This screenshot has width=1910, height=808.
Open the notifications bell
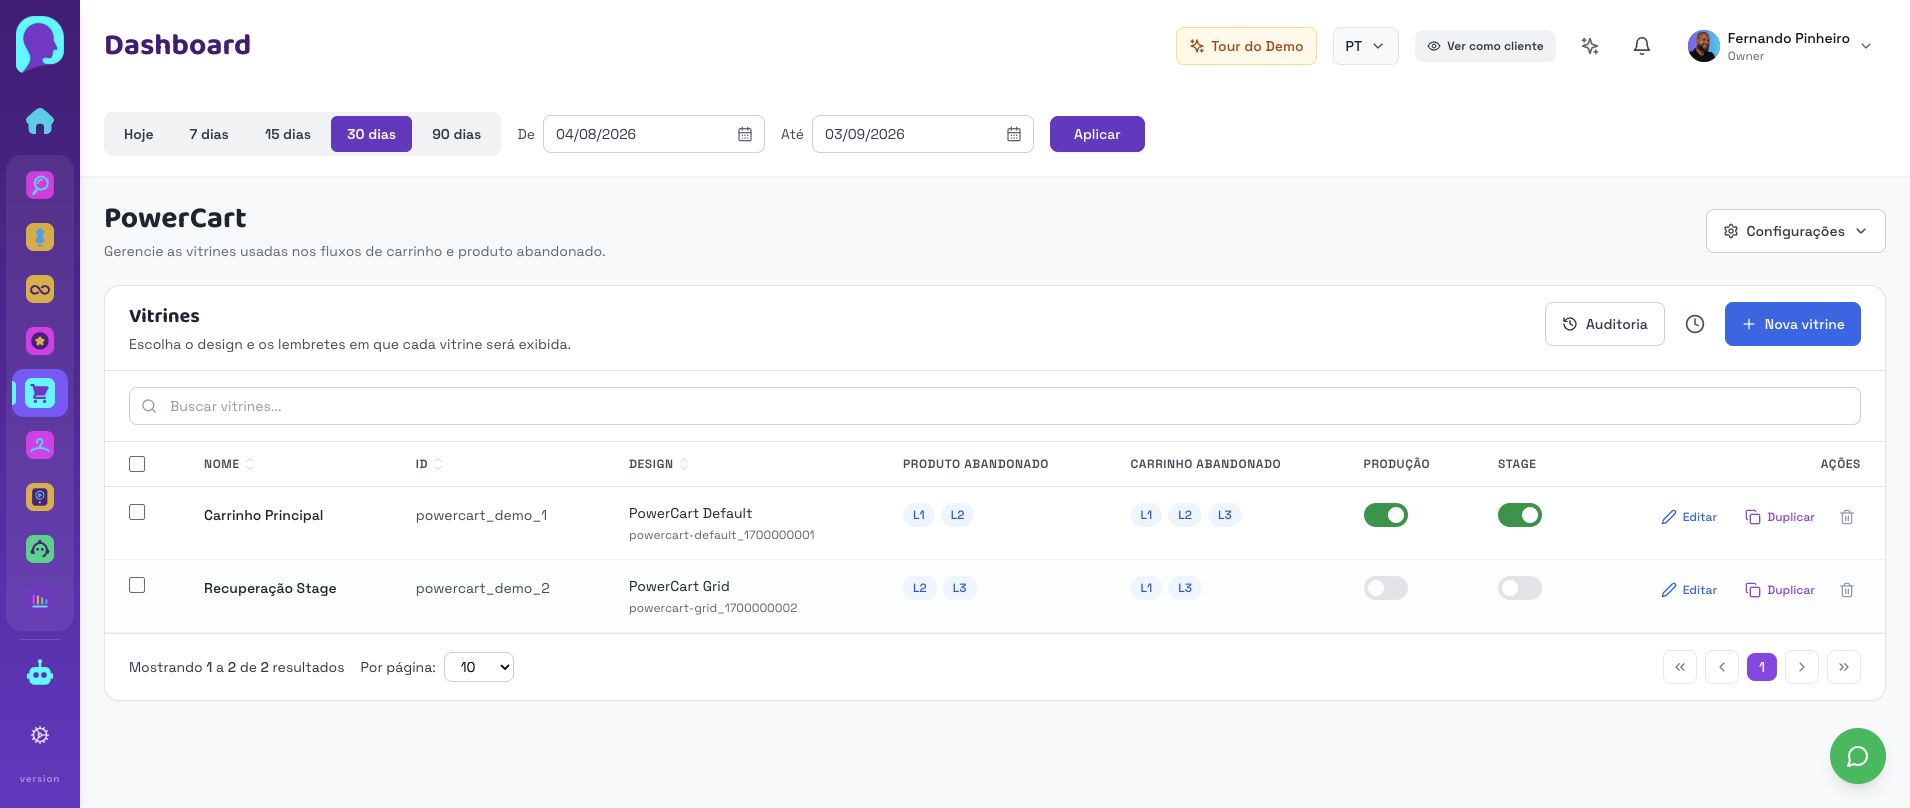pos(1642,46)
